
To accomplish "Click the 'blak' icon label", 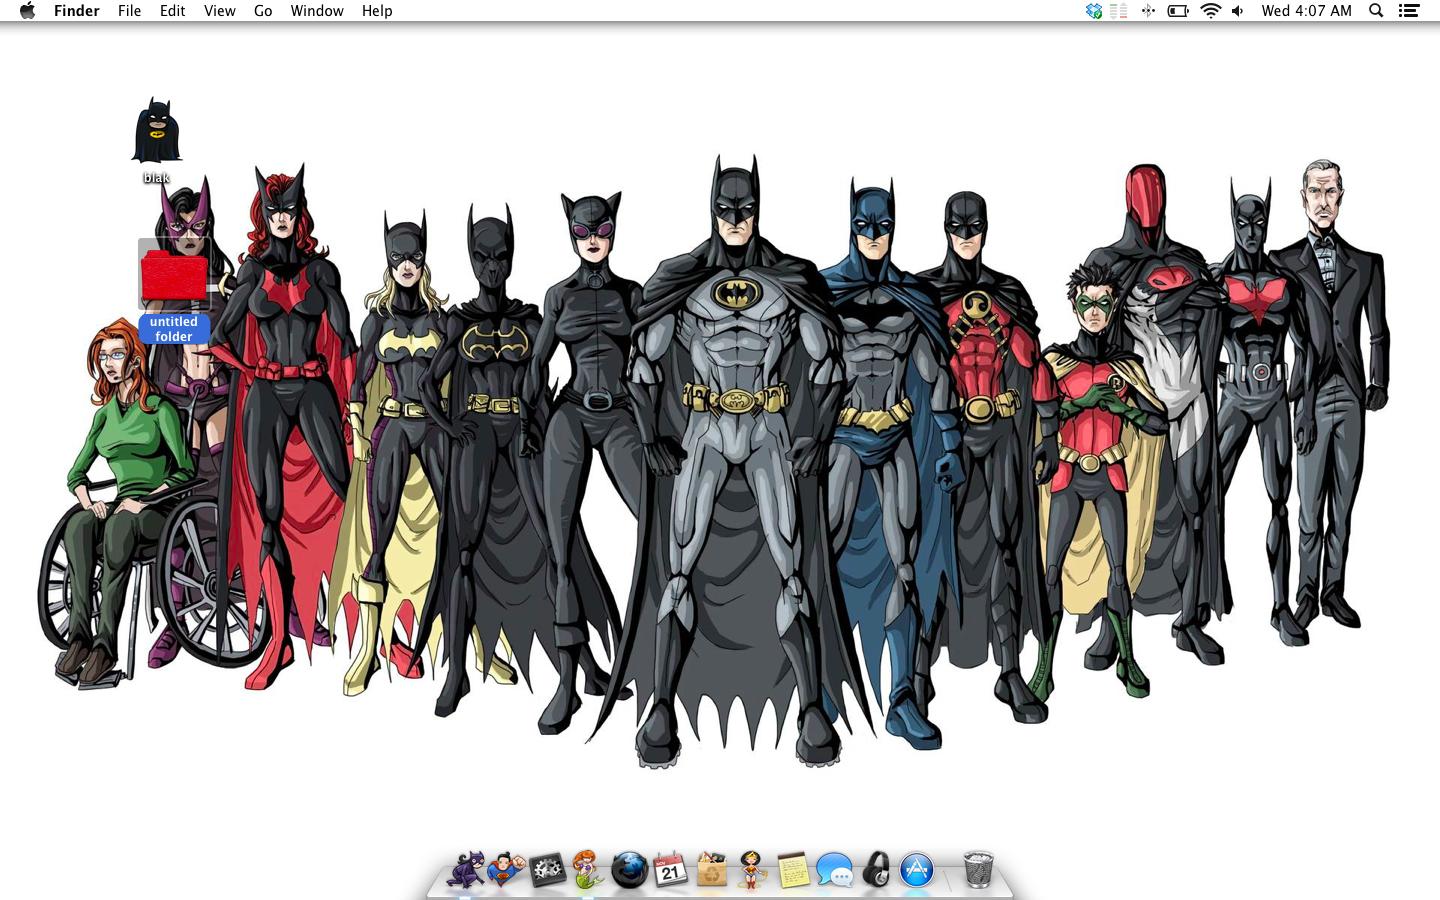I will [x=156, y=178].
